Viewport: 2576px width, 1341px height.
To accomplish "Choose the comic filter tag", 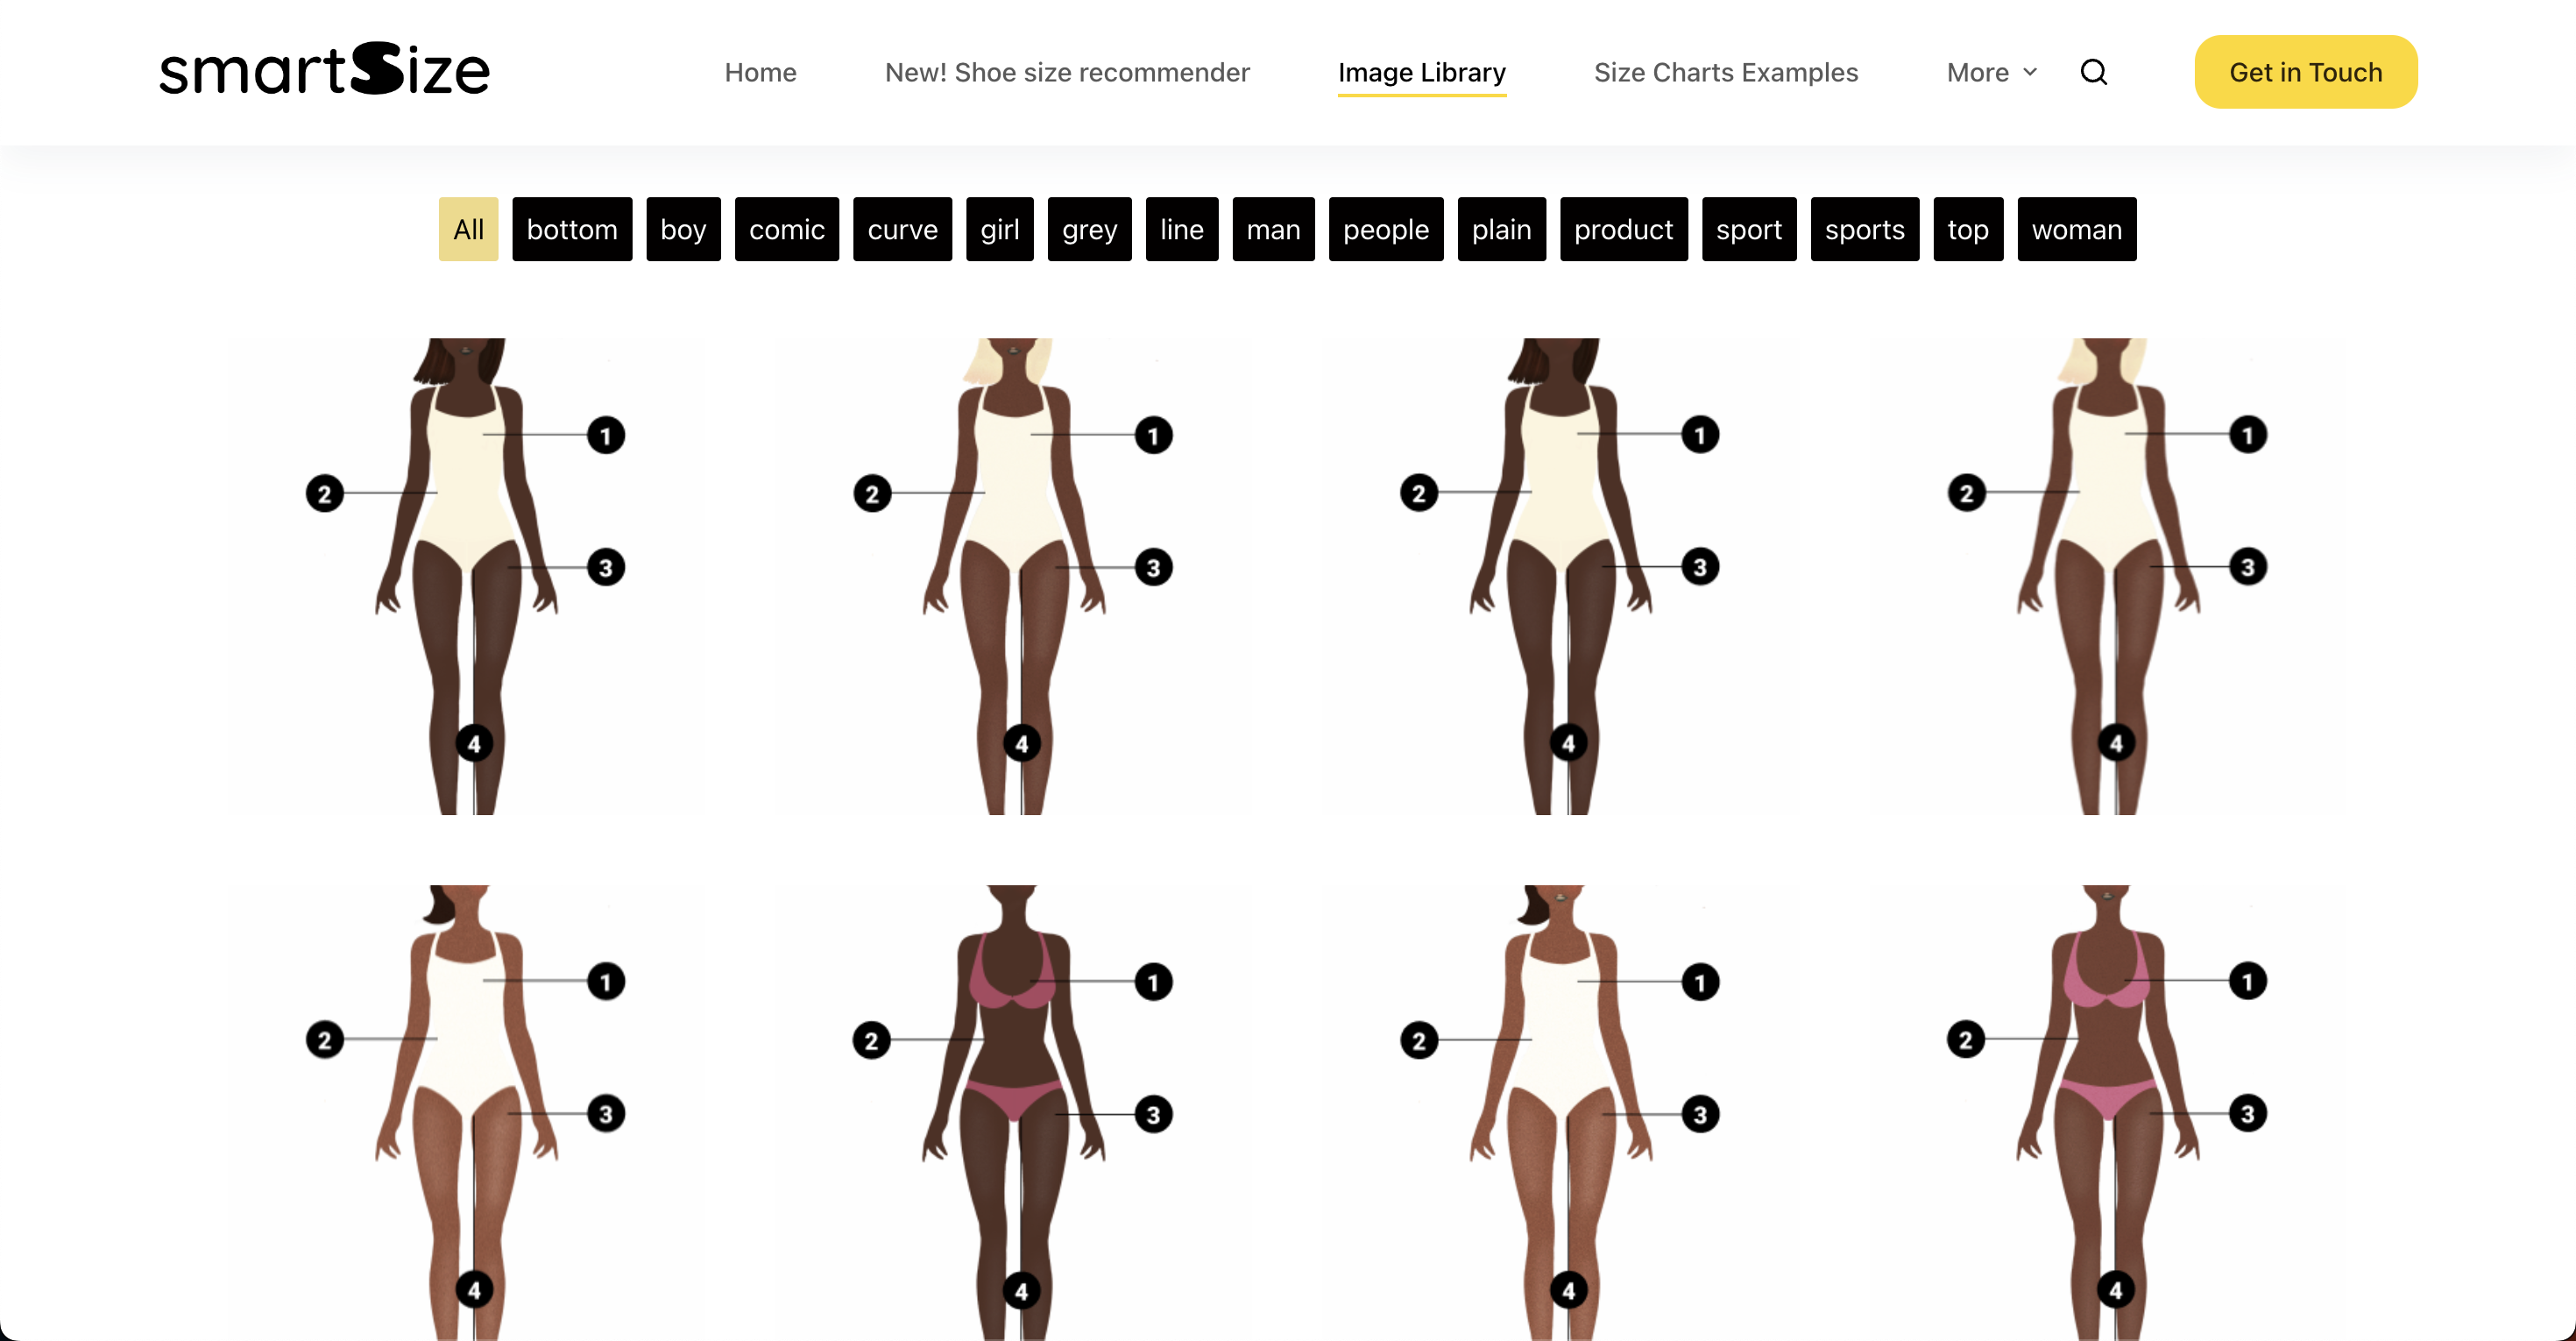I will [787, 229].
